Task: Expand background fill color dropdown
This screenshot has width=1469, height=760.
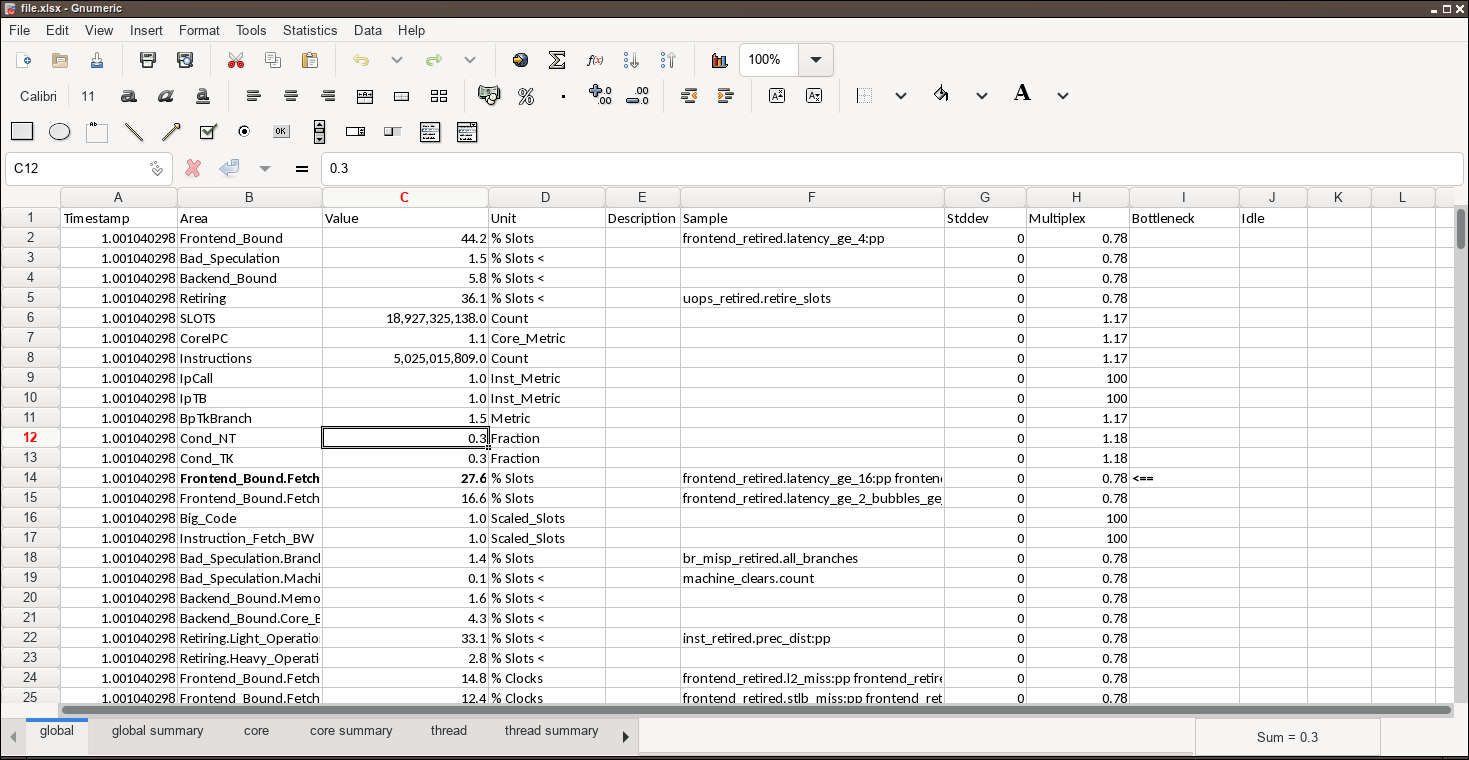Action: [982, 96]
